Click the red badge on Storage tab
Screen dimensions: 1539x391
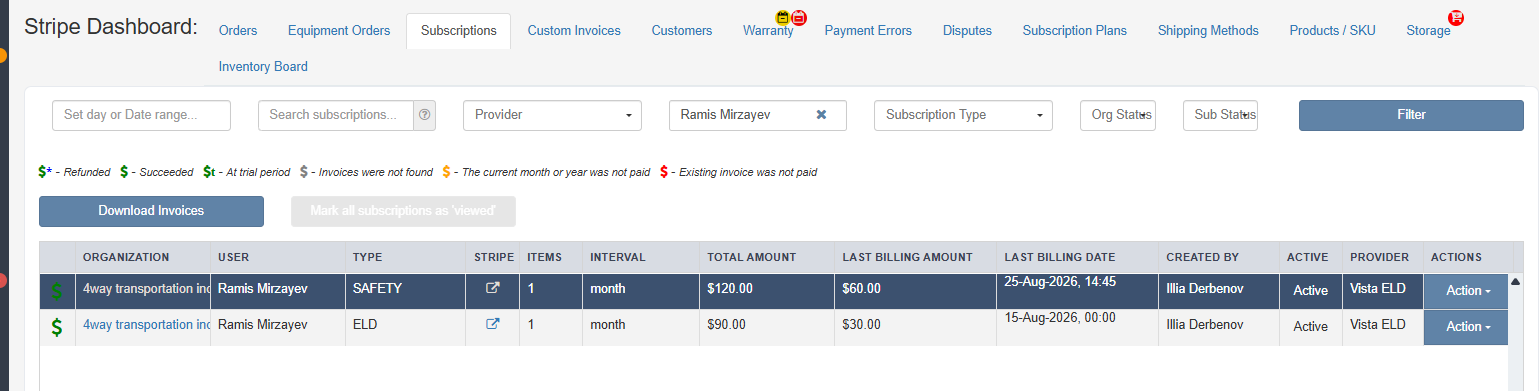(x=1456, y=18)
